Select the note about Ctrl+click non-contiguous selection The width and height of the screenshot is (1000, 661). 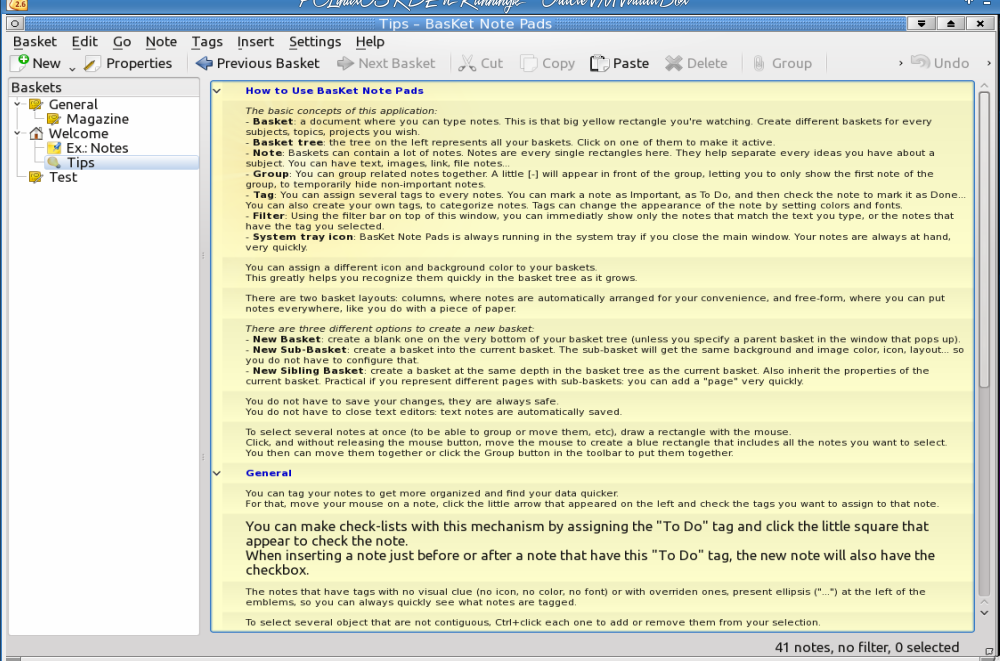[x=598, y=622]
